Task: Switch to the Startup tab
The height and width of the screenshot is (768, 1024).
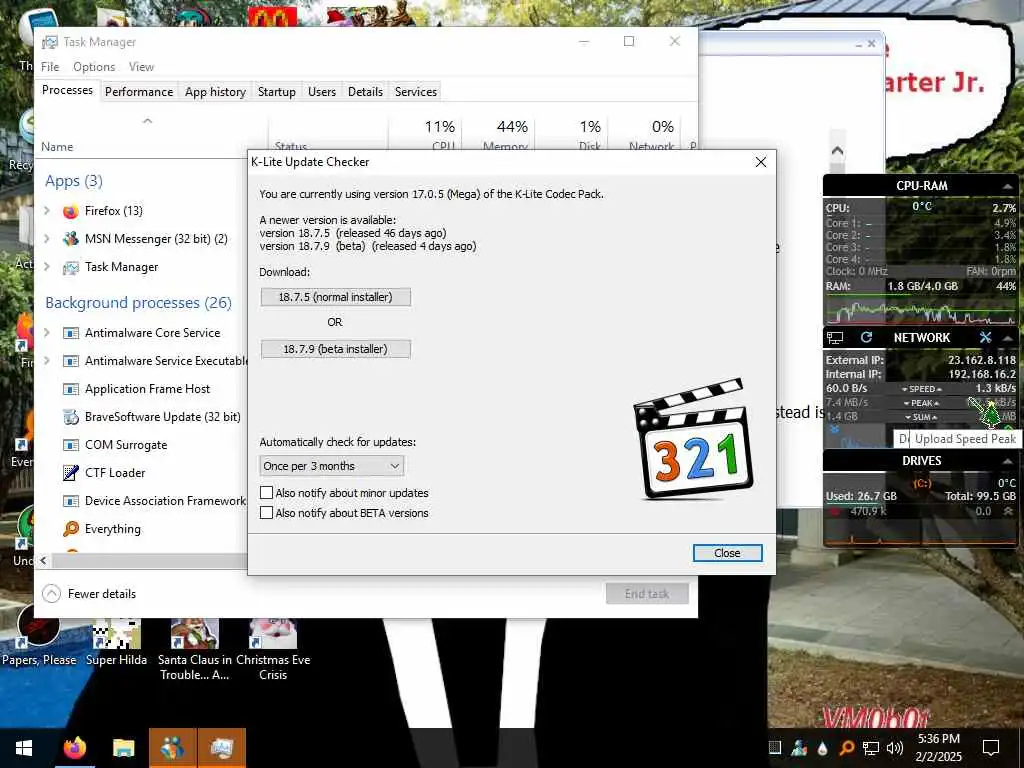Action: pos(277,92)
